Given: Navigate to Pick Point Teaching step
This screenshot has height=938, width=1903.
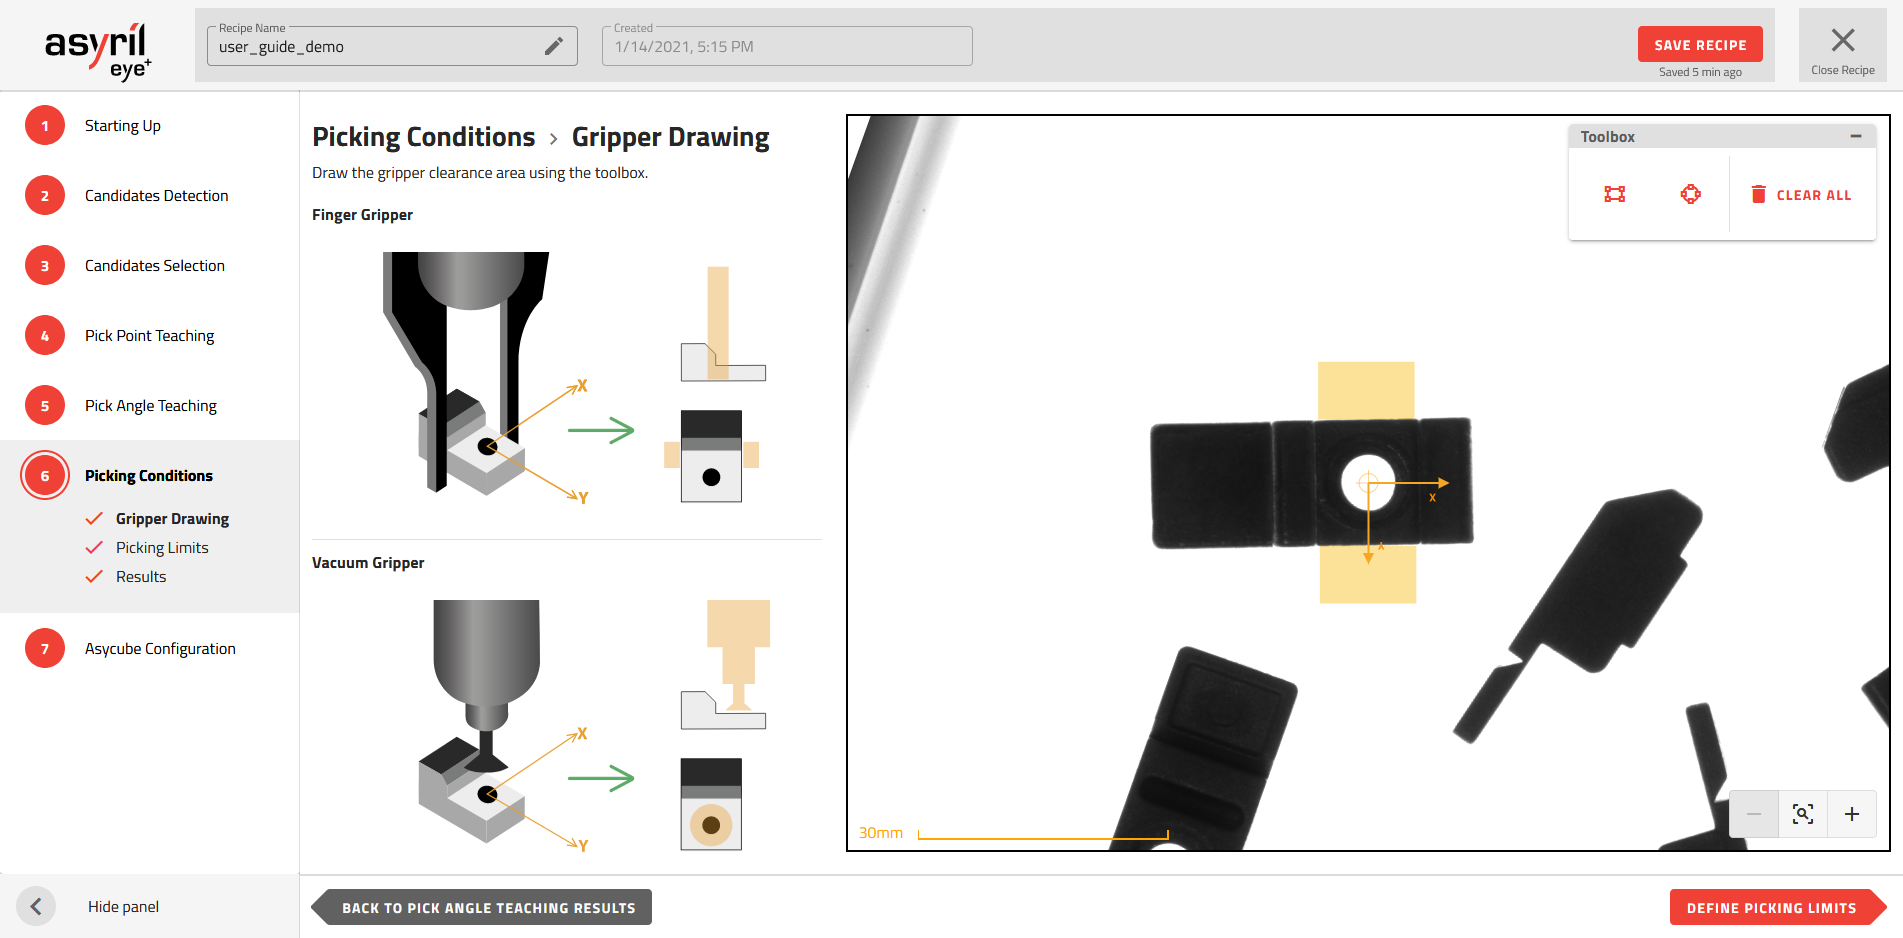Looking at the screenshot, I should [149, 336].
